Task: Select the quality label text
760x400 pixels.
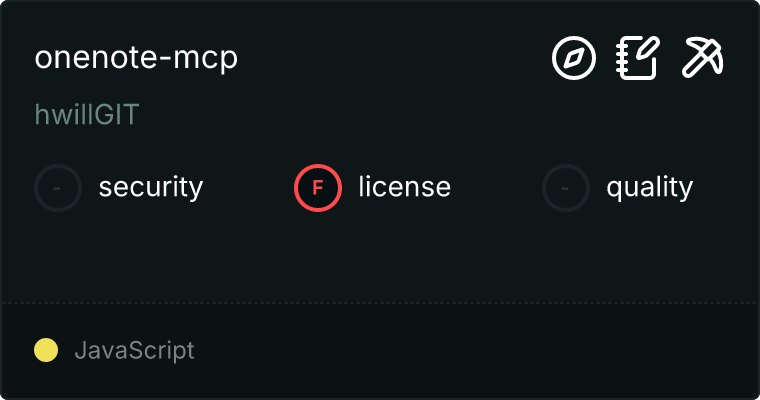Action: click(649, 188)
